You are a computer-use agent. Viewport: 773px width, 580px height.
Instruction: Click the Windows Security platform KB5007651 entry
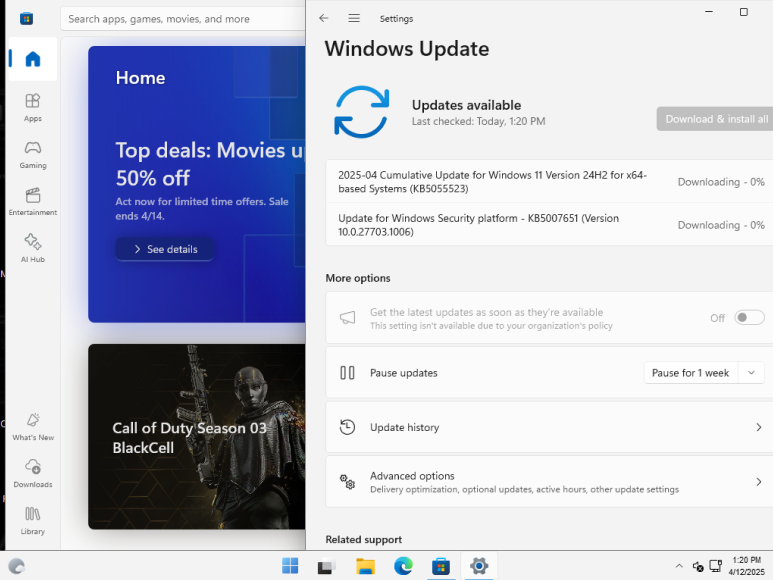pos(549,225)
